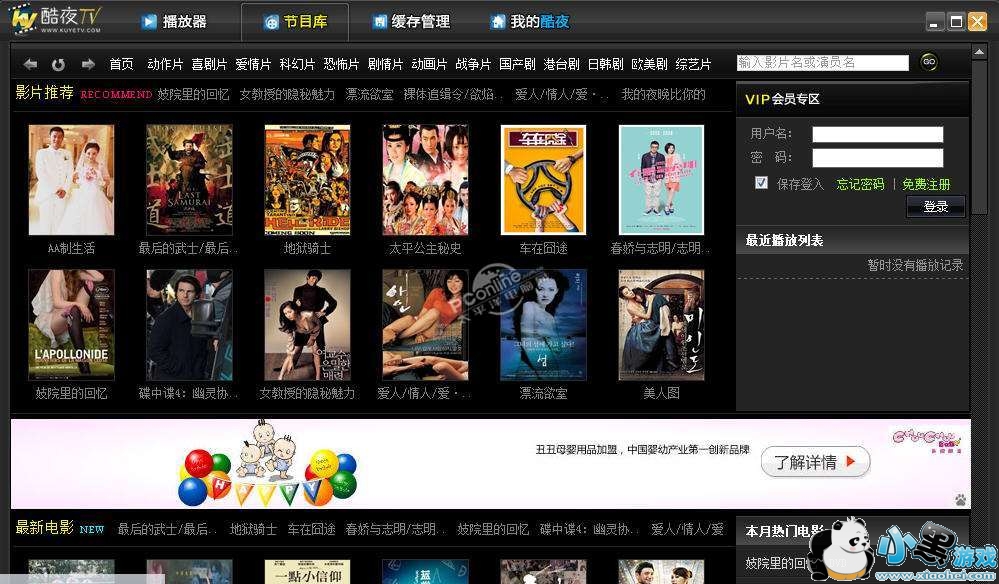The image size is (999, 584).
Task: Click the GO search icon
Action: tap(929, 62)
